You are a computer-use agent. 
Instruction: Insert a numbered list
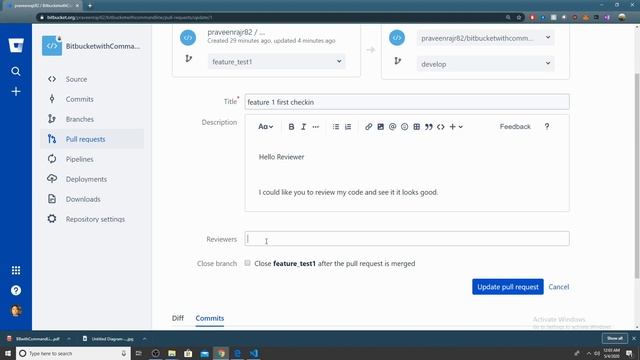[348, 127]
